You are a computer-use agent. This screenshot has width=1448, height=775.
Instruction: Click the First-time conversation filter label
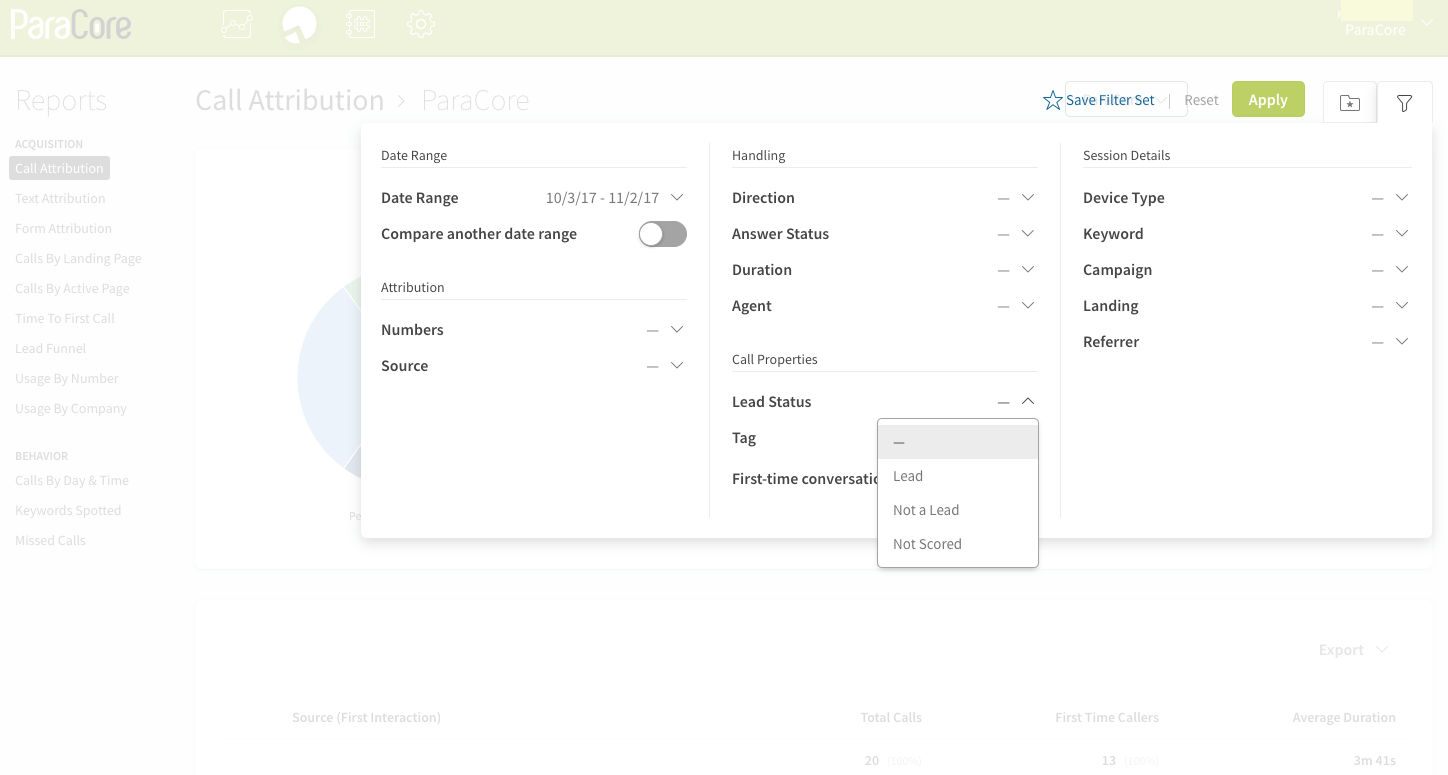[x=805, y=479]
